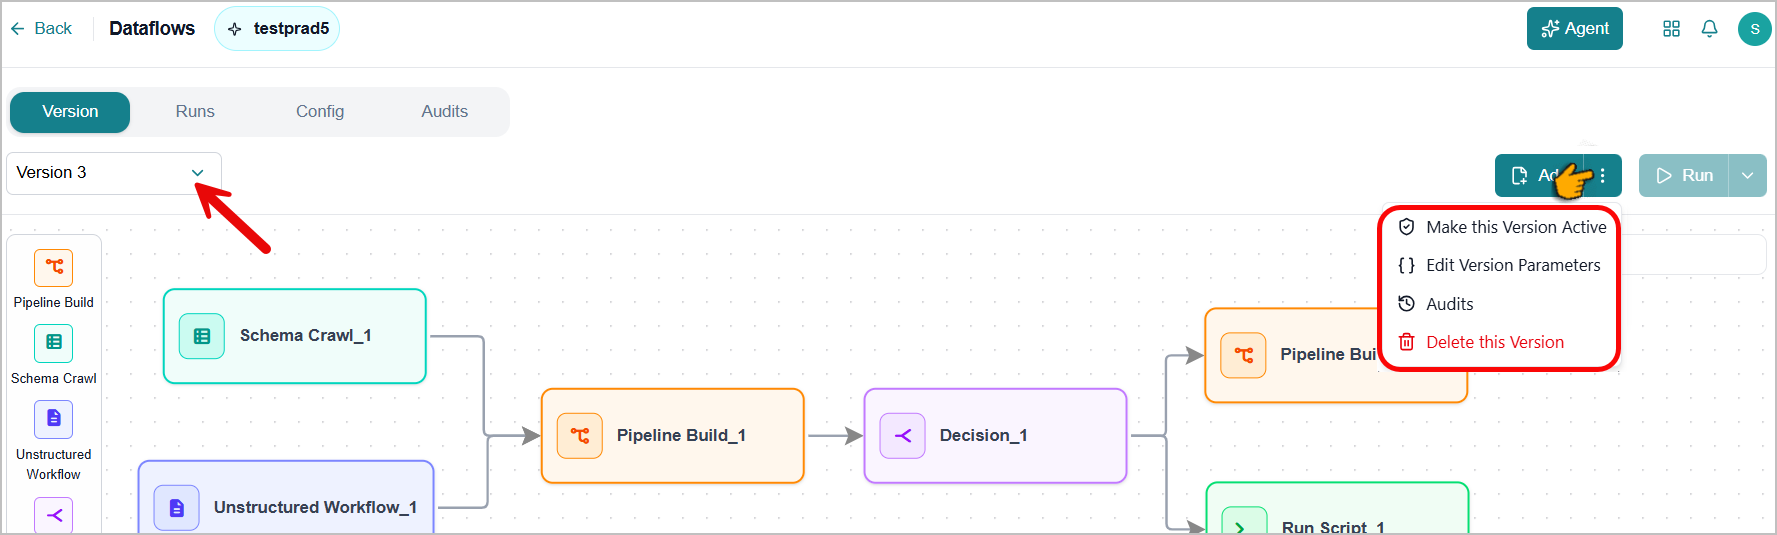Switch to the Audits tab
The width and height of the screenshot is (1777, 535).
click(x=444, y=112)
